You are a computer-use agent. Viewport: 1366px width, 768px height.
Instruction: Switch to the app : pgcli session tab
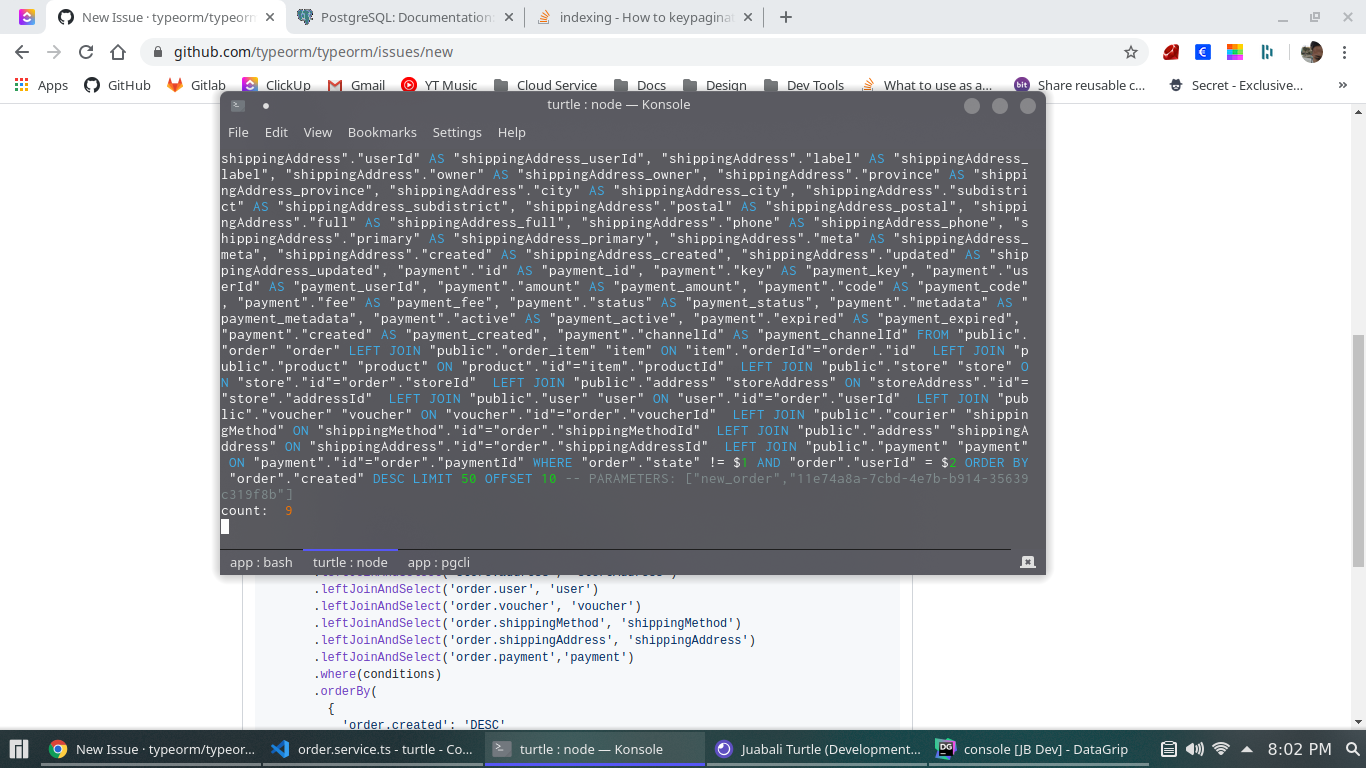tap(437, 562)
